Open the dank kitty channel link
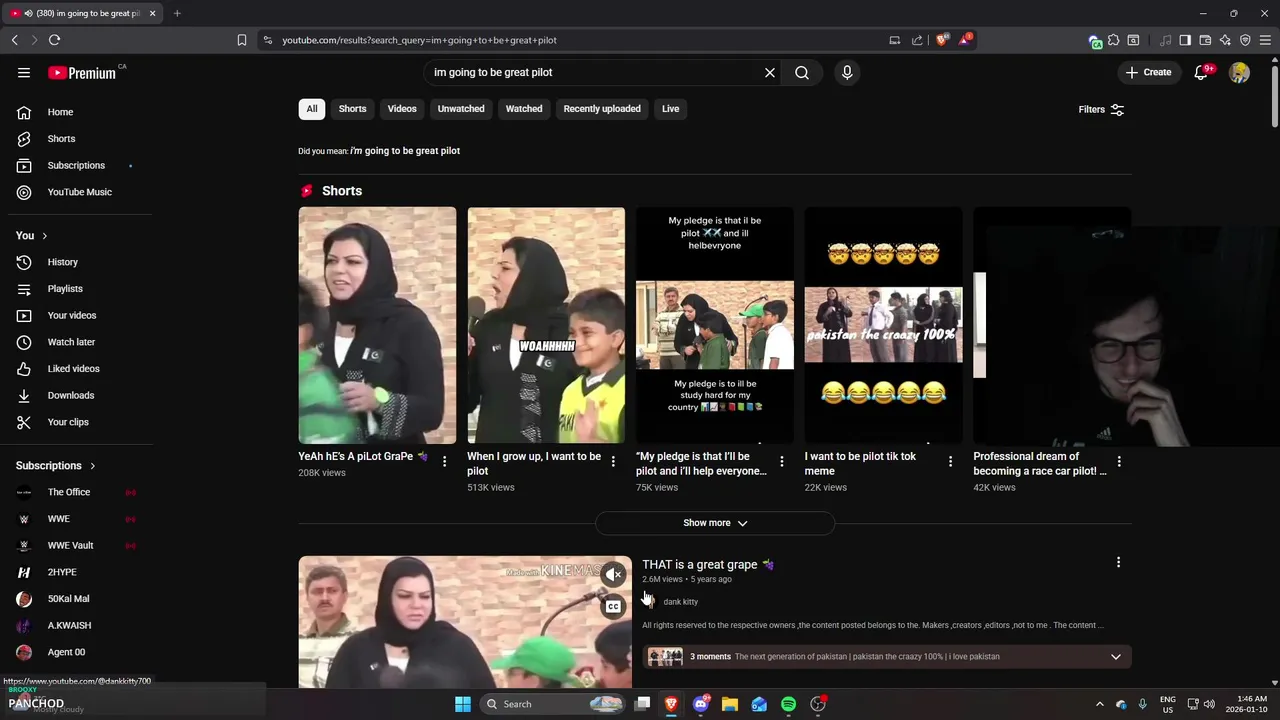 click(x=680, y=602)
